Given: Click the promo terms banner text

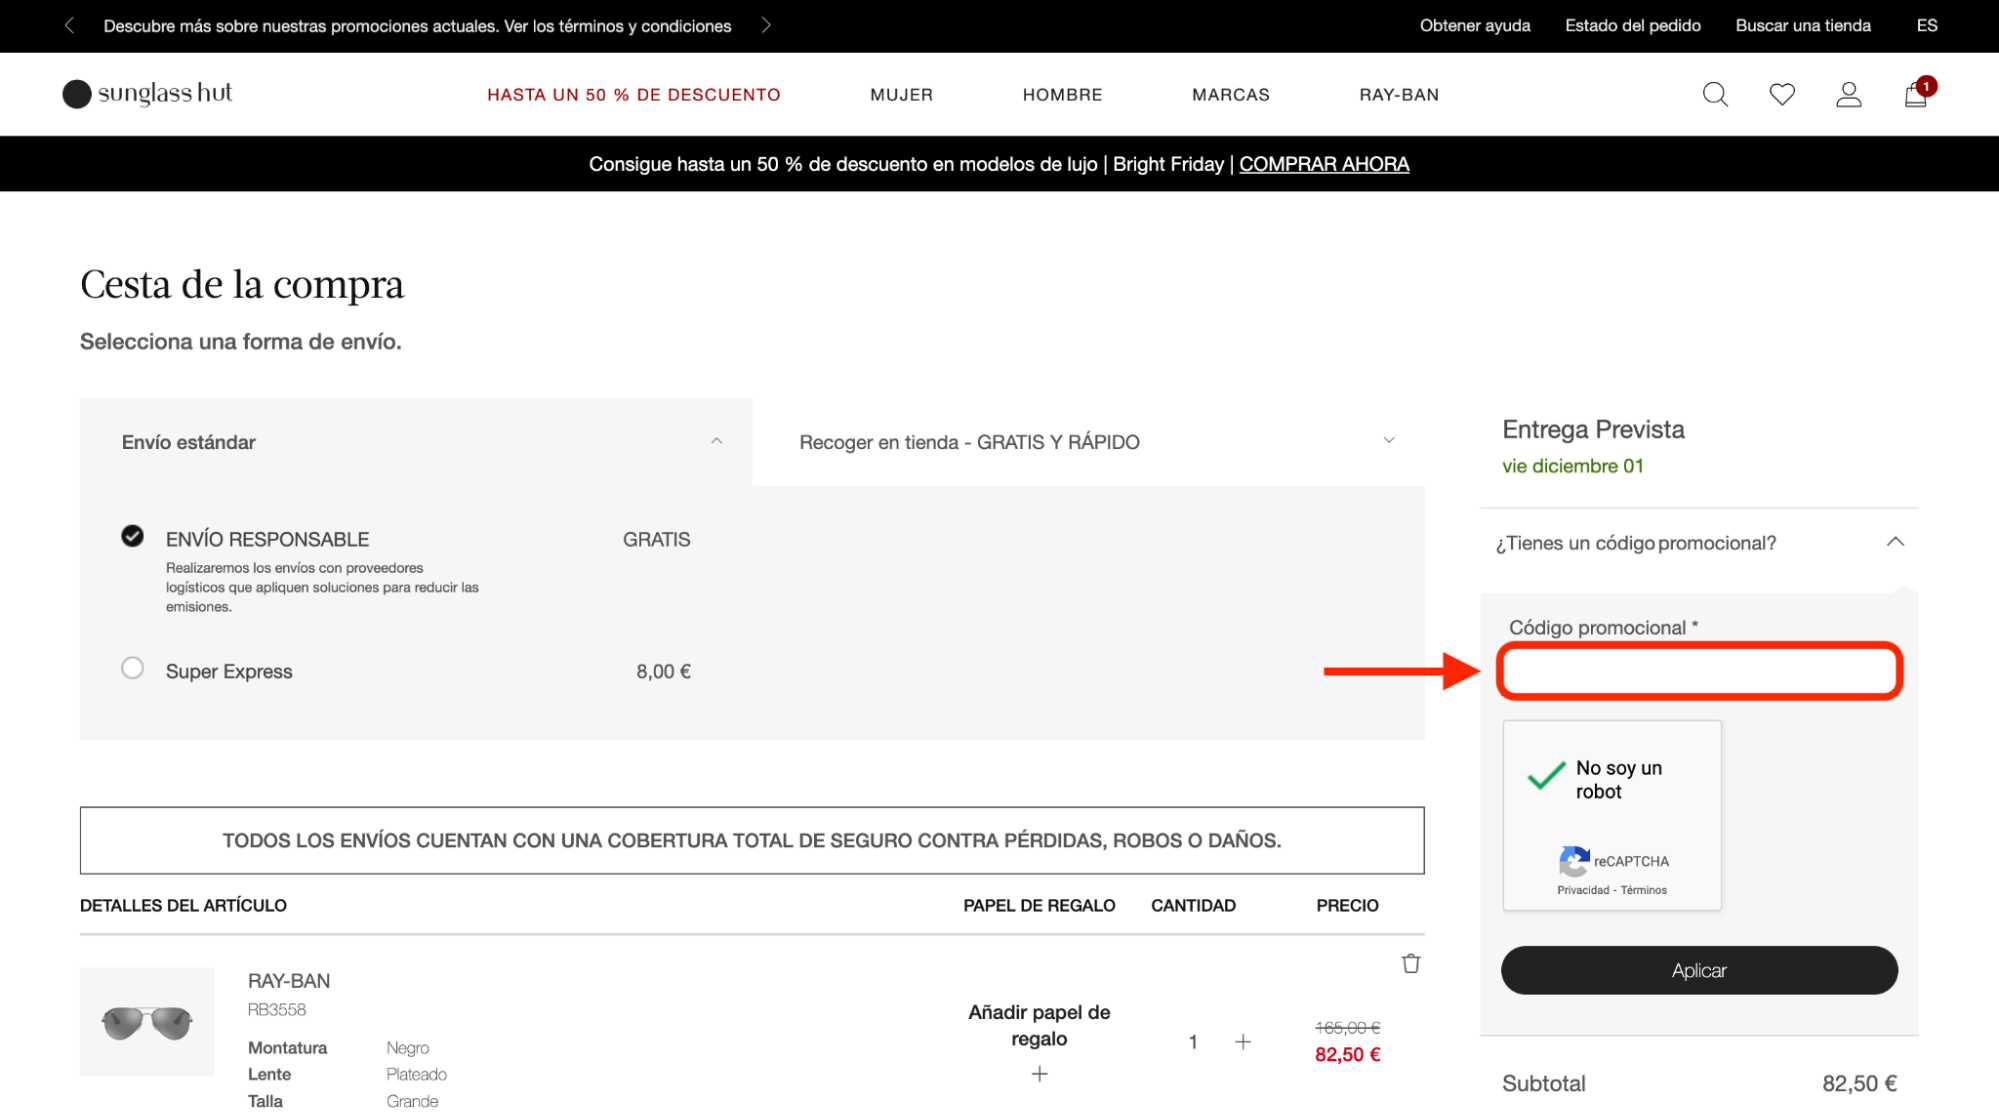Looking at the screenshot, I should pos(417,26).
